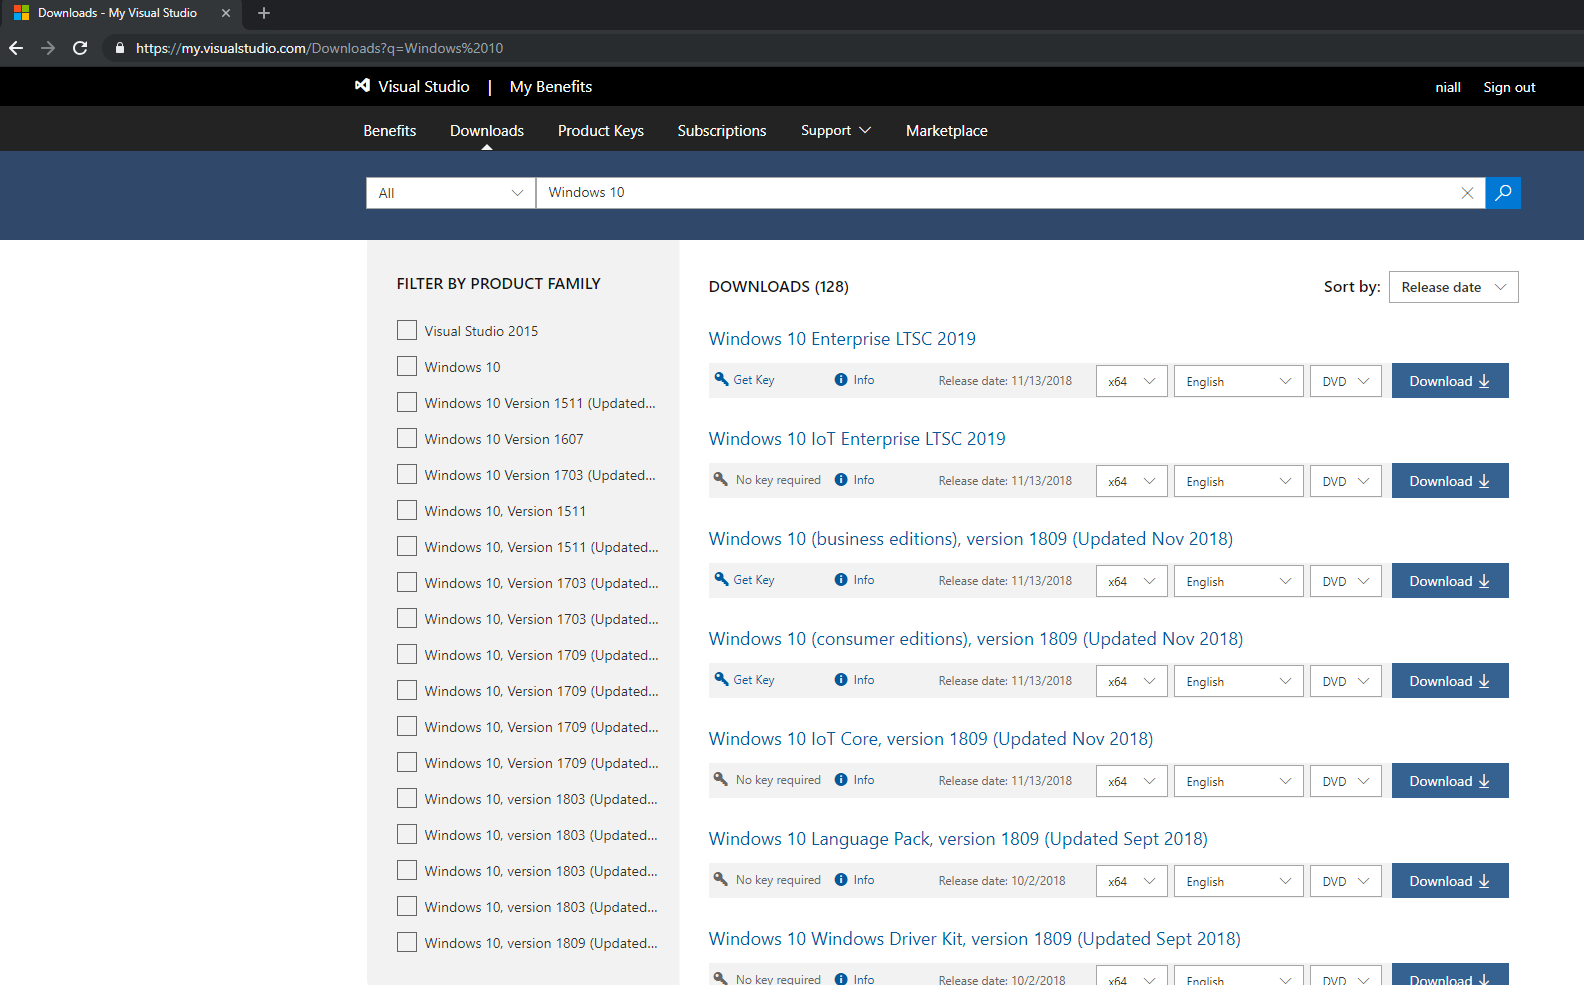Click the browser forward arrow

(48, 48)
